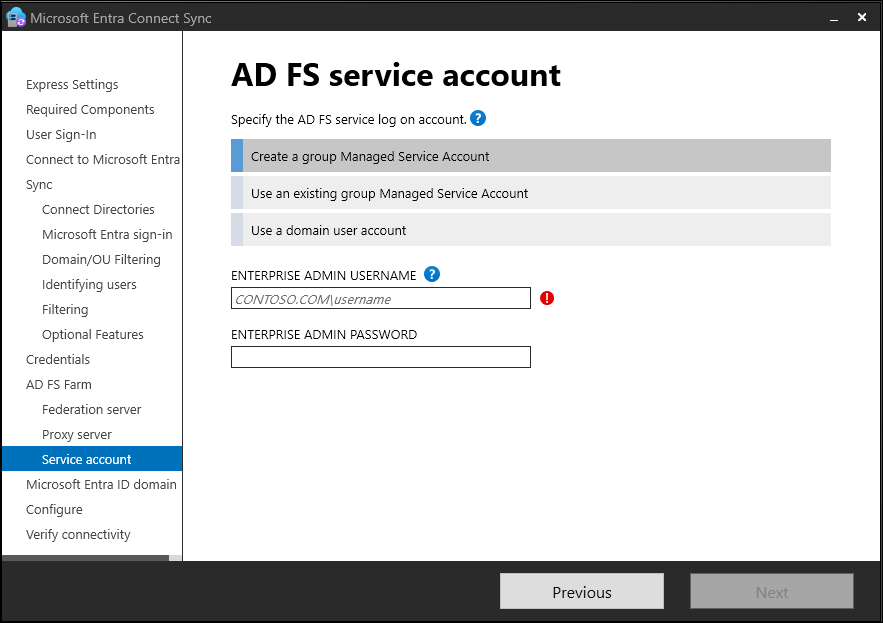The width and height of the screenshot is (883, 623).
Task: Open the AD FS Farm section
Action: [x=59, y=385]
